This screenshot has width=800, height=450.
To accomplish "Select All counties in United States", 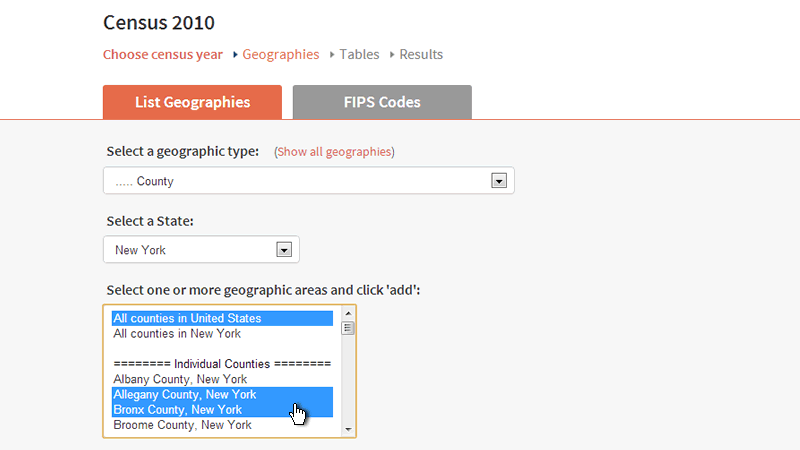I will pyautogui.click(x=222, y=318).
